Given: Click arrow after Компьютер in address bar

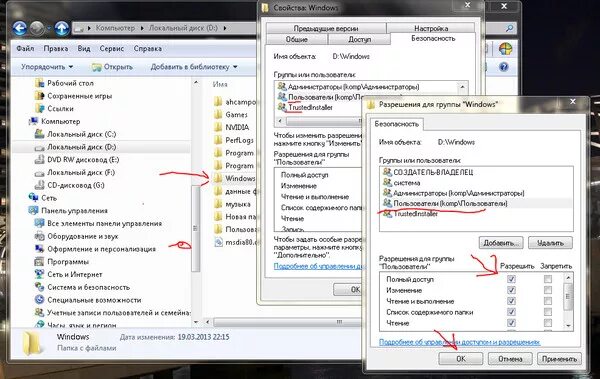Looking at the screenshot, I should click(x=142, y=28).
